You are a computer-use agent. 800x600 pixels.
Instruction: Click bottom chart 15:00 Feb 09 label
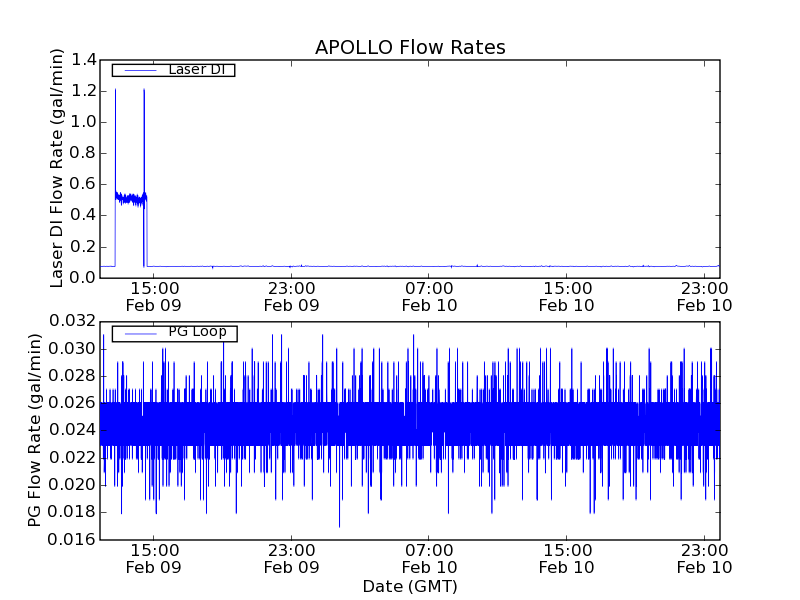click(x=154, y=559)
